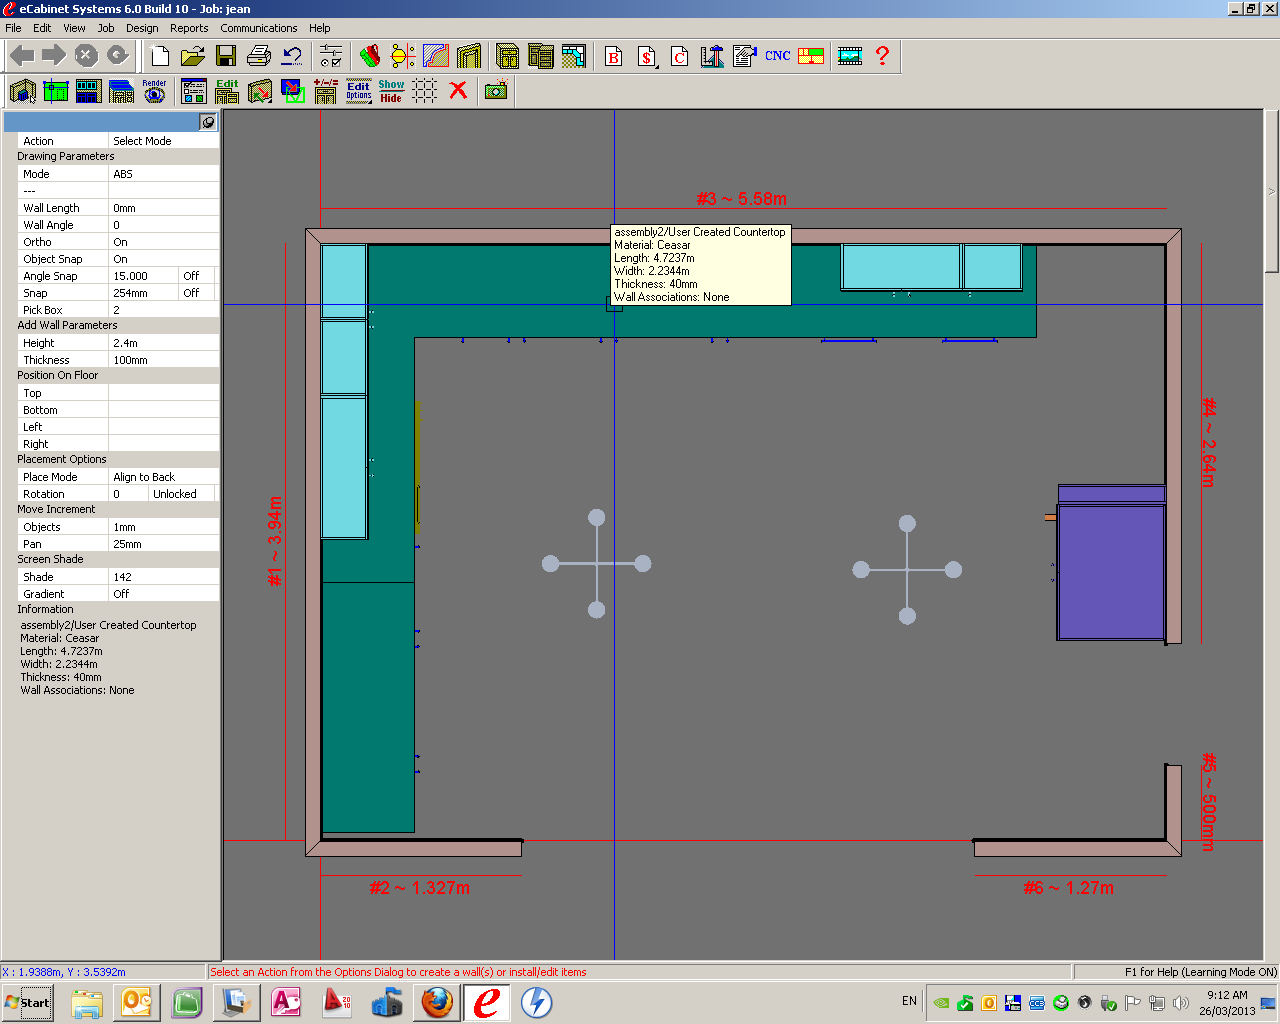Toggle the Object Snap On value
1280x1024 pixels.
[x=163, y=259]
